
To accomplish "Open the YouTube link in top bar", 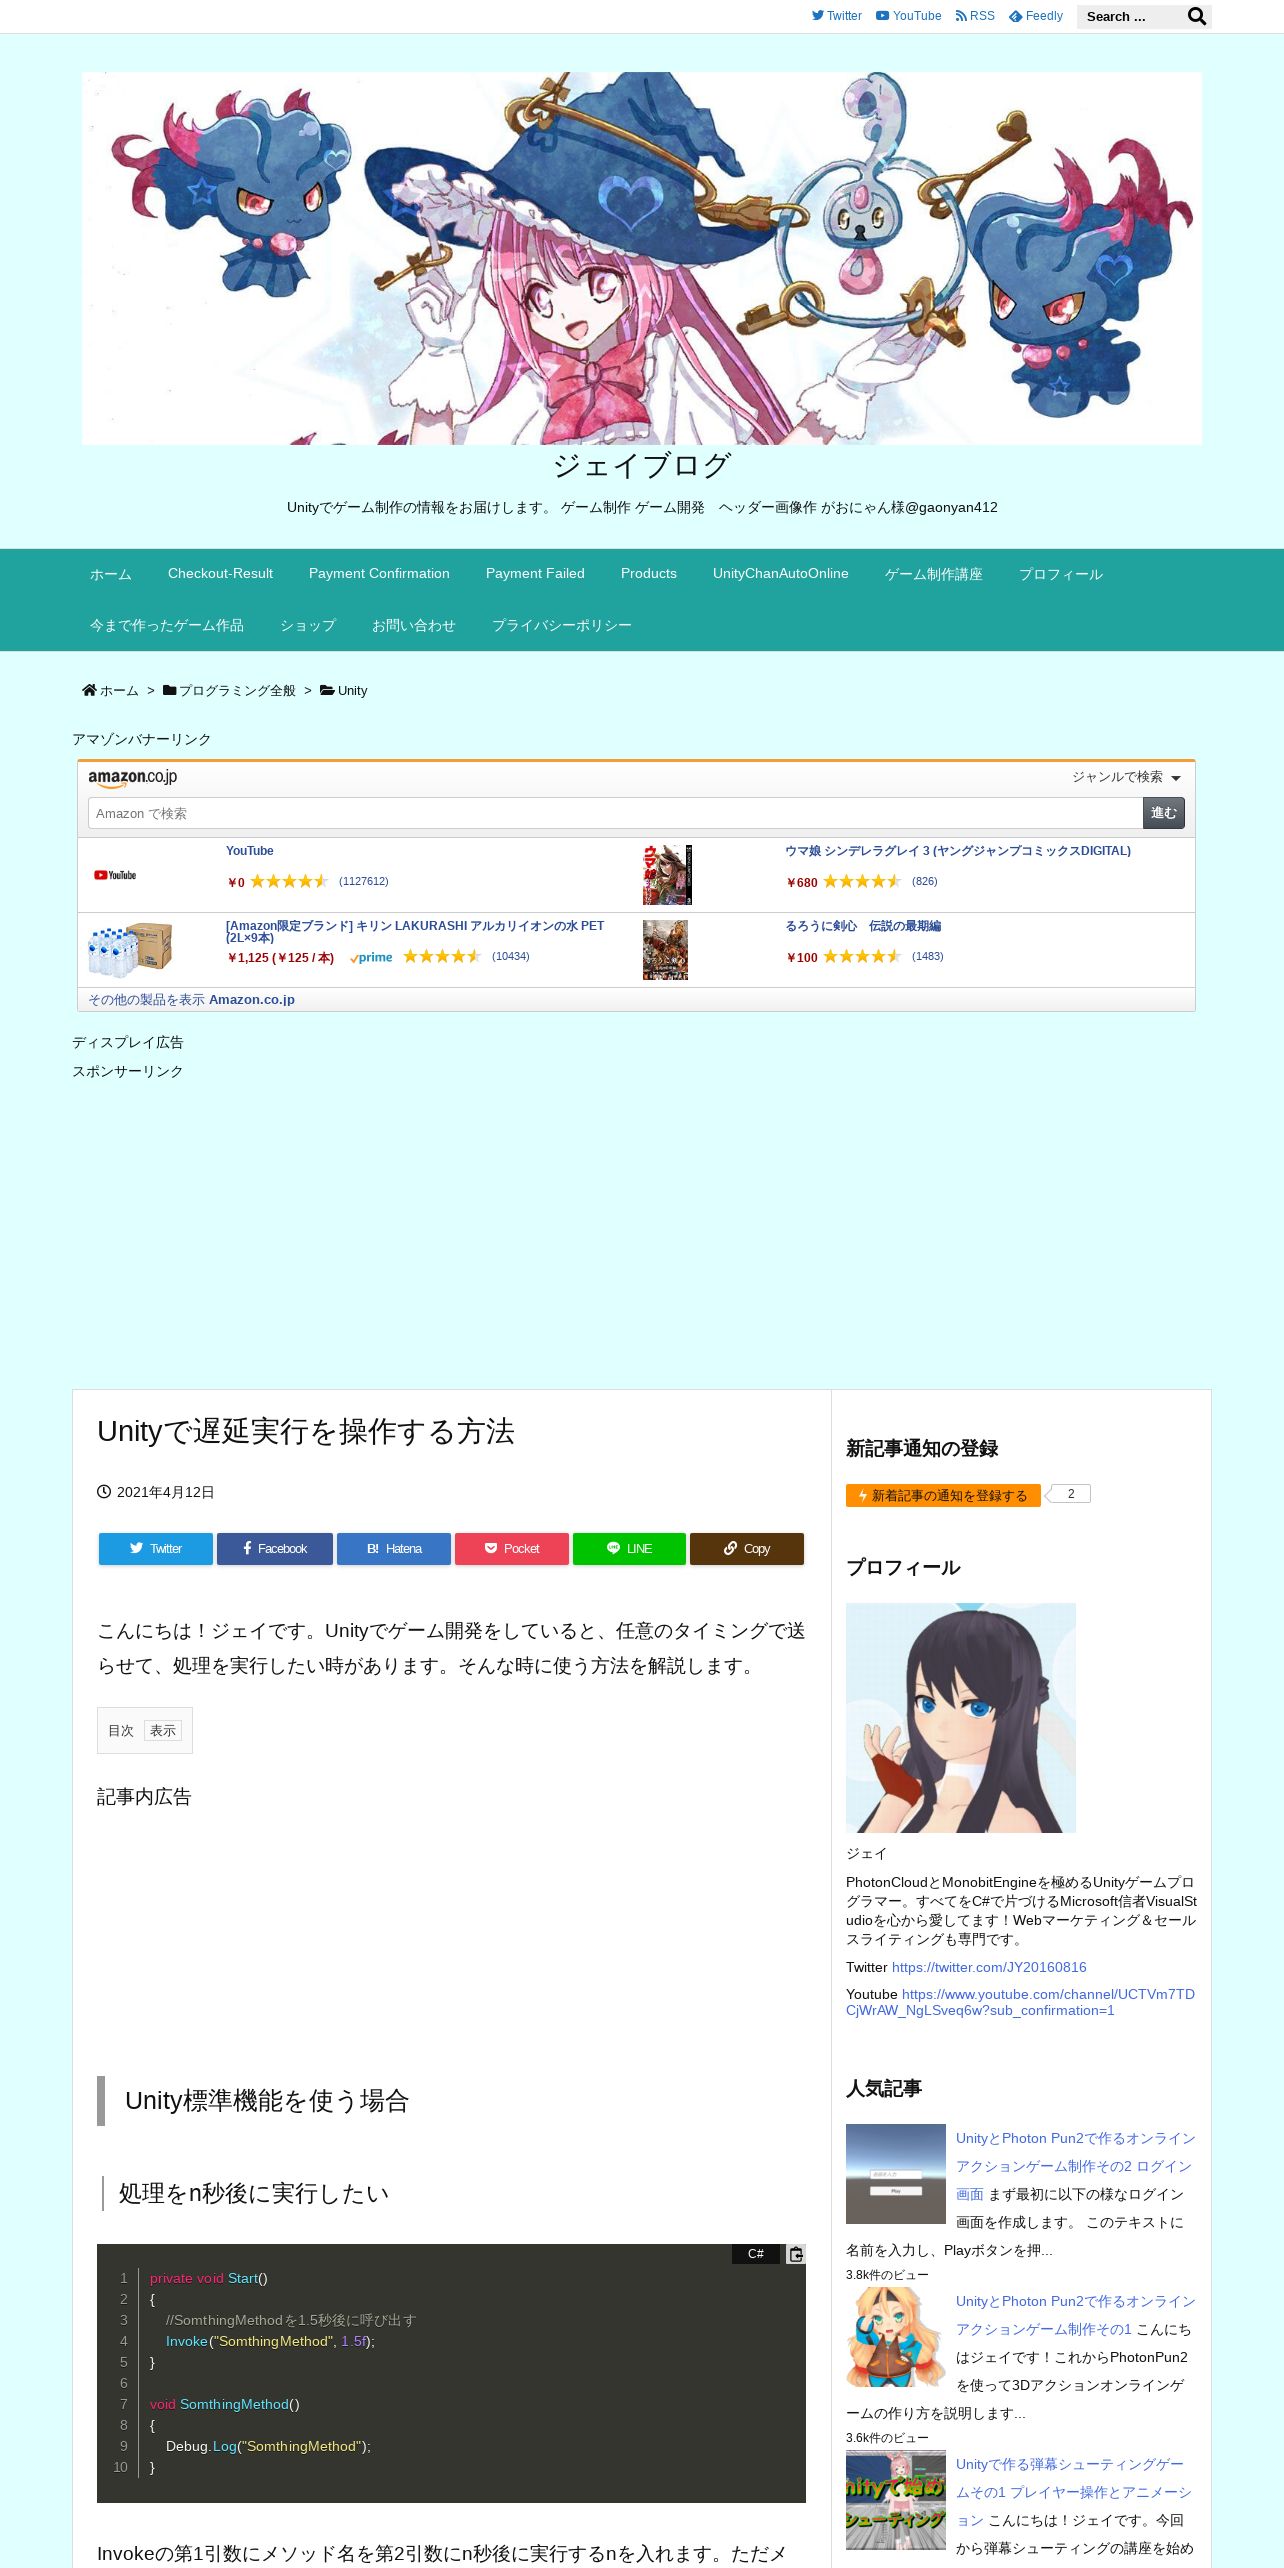I will [x=908, y=16].
